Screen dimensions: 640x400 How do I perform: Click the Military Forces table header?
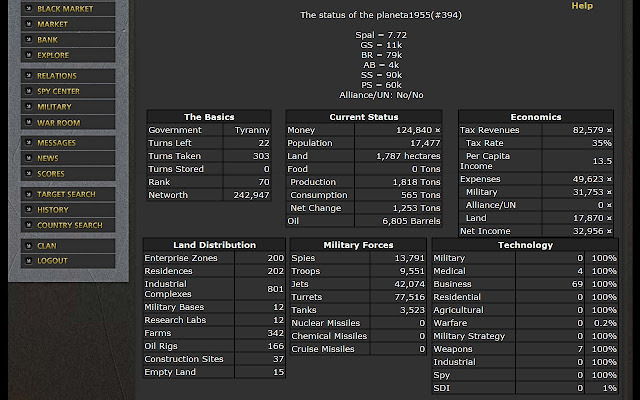coord(358,245)
